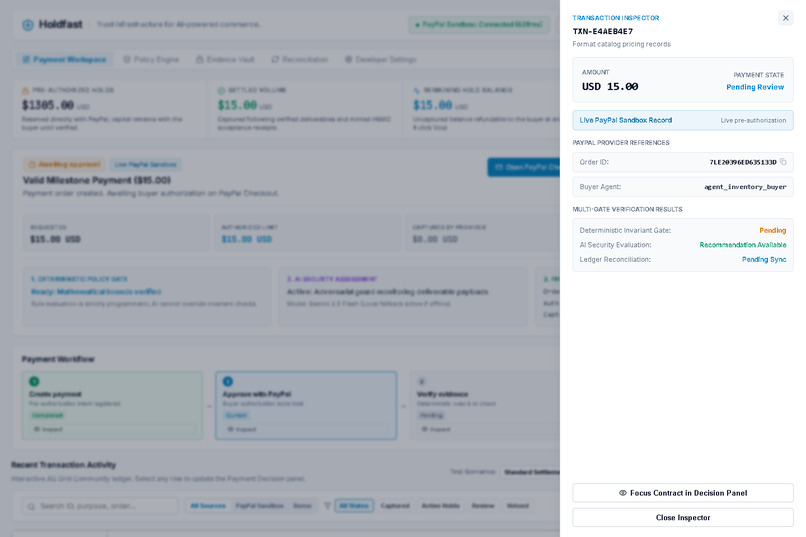Viewport: 806px width, 537px height.
Task: Open the Payment Workspace tab in background page
Action: tap(64, 60)
